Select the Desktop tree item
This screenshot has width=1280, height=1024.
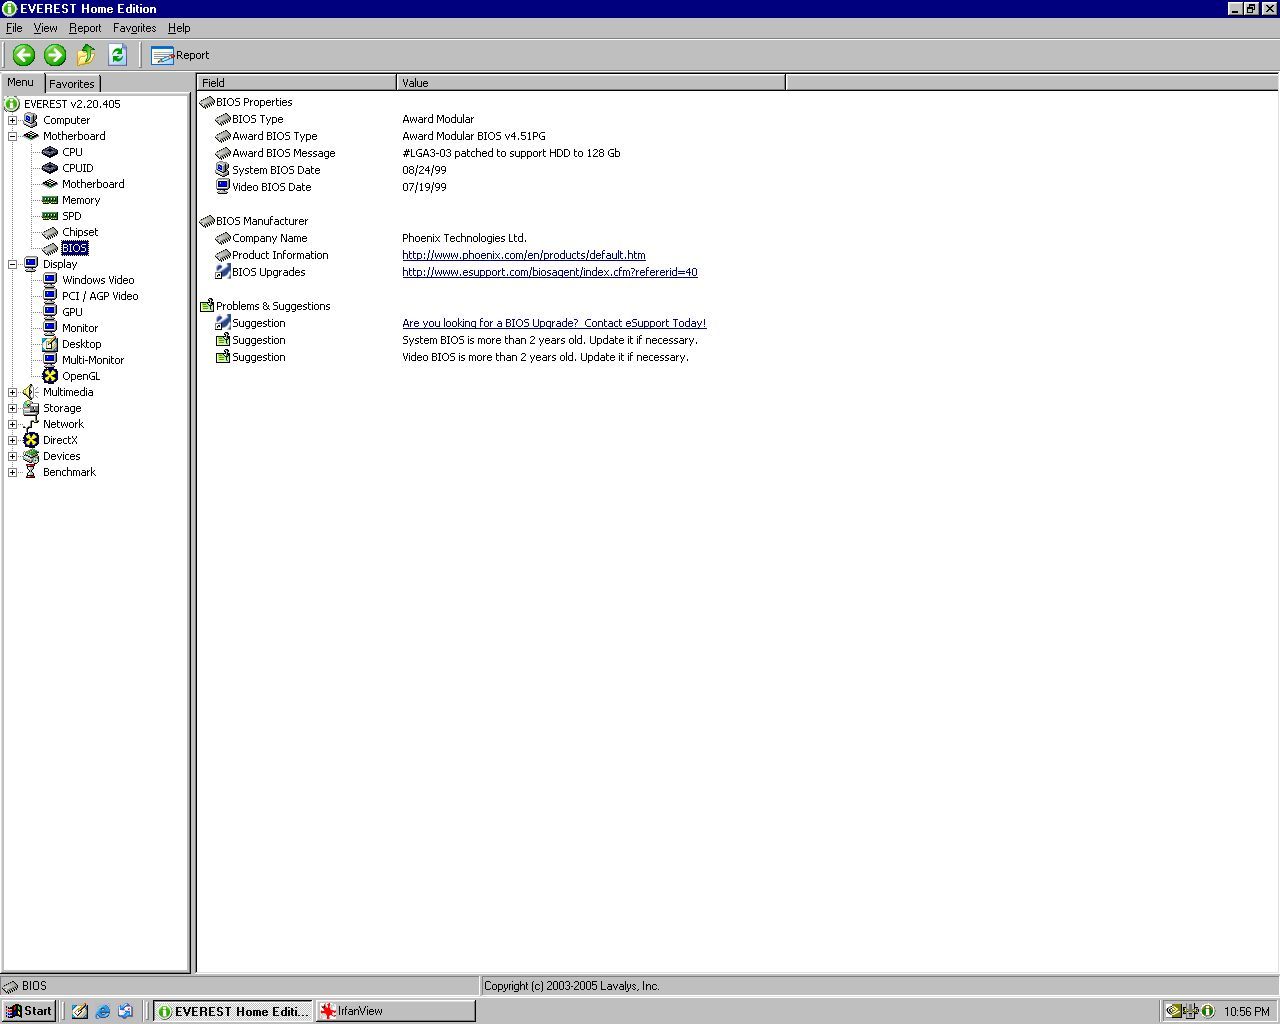tap(81, 344)
